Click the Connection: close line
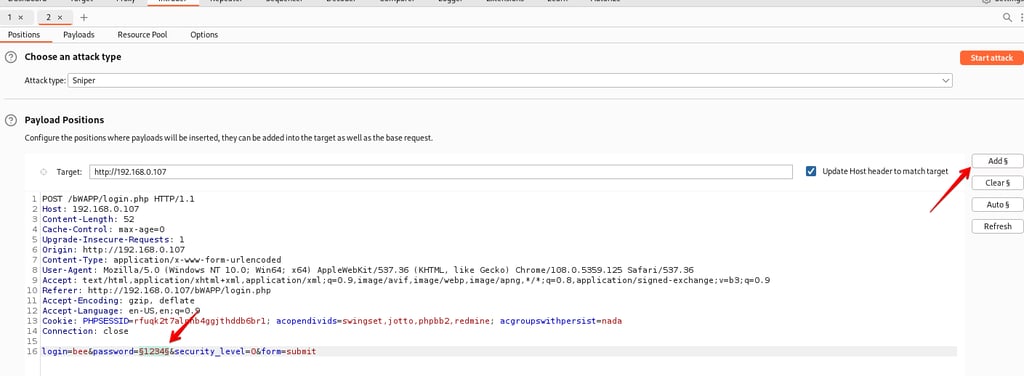 click(85, 331)
